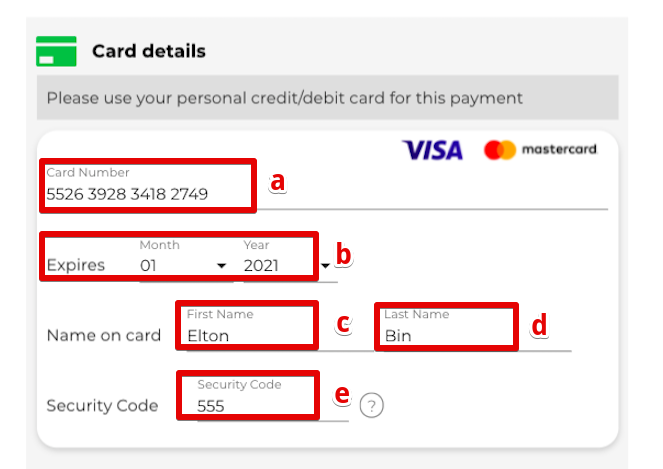Click the red annotation letter d
This screenshot has height=469, width=663.
point(539,325)
